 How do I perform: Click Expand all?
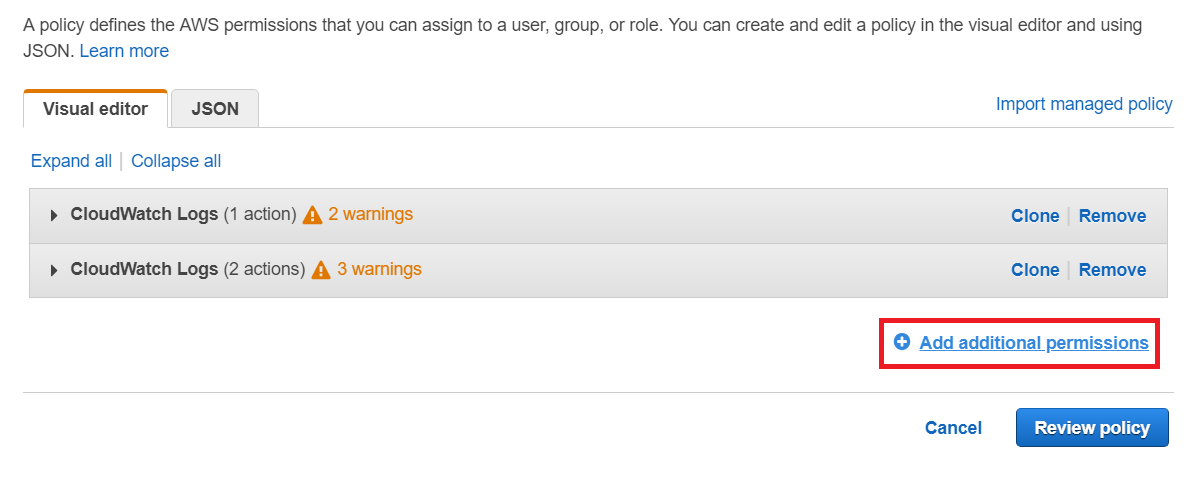(71, 161)
